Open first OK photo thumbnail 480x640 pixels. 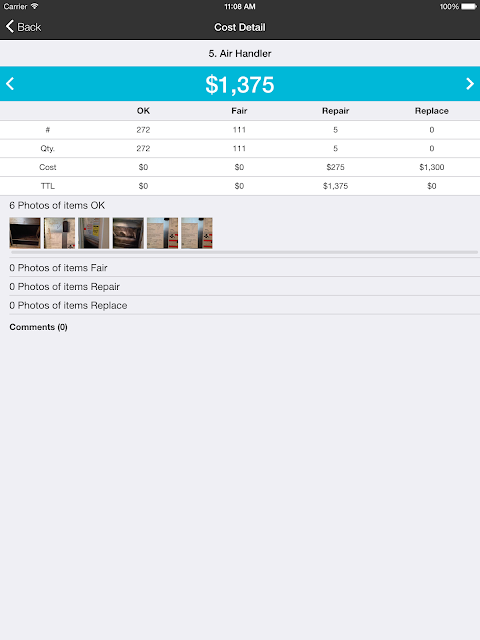(25, 233)
